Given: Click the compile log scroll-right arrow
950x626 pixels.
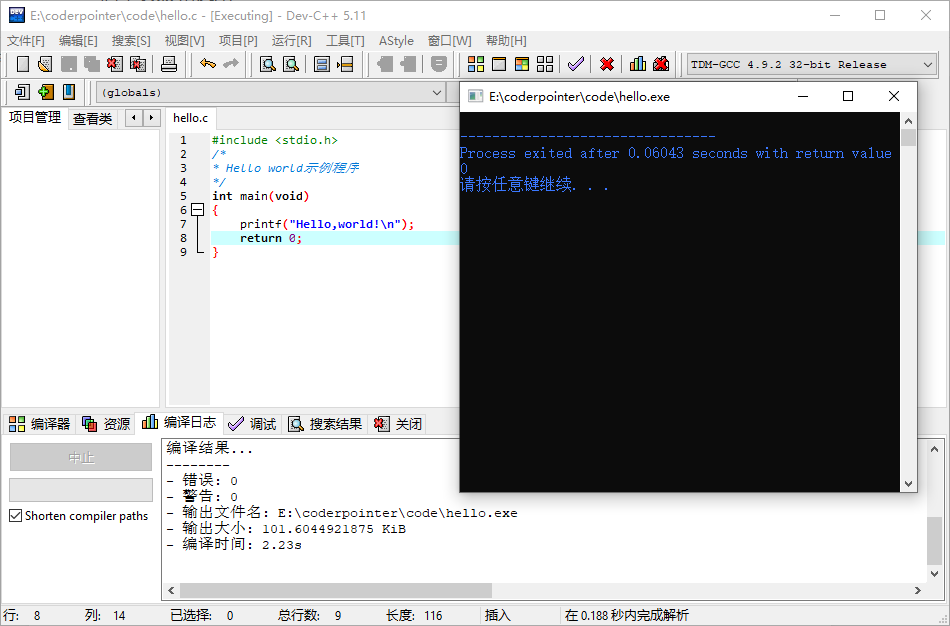Looking at the screenshot, I should pos(918,590).
